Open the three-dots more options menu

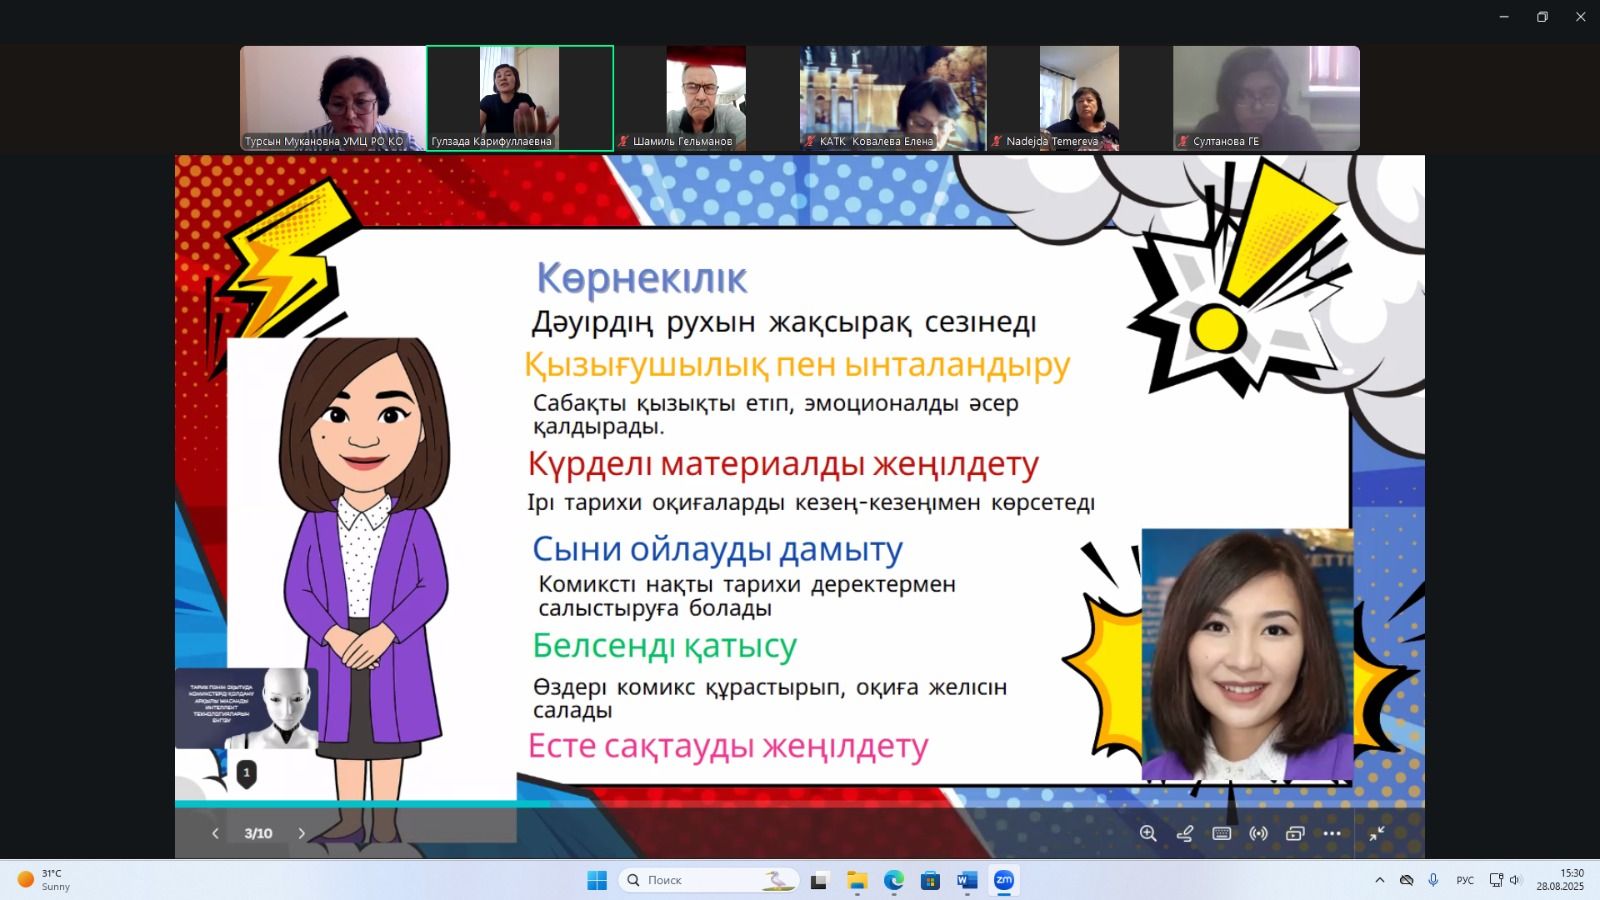pyautogui.click(x=1332, y=833)
